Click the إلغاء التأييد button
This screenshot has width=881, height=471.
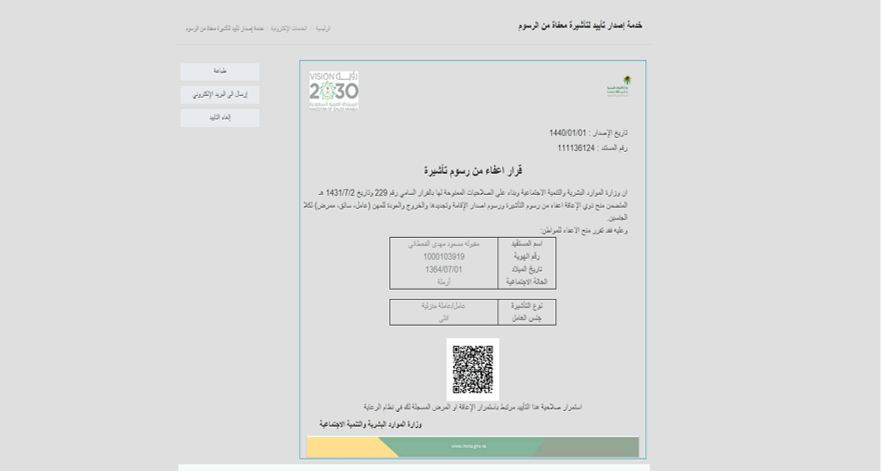tap(220, 117)
